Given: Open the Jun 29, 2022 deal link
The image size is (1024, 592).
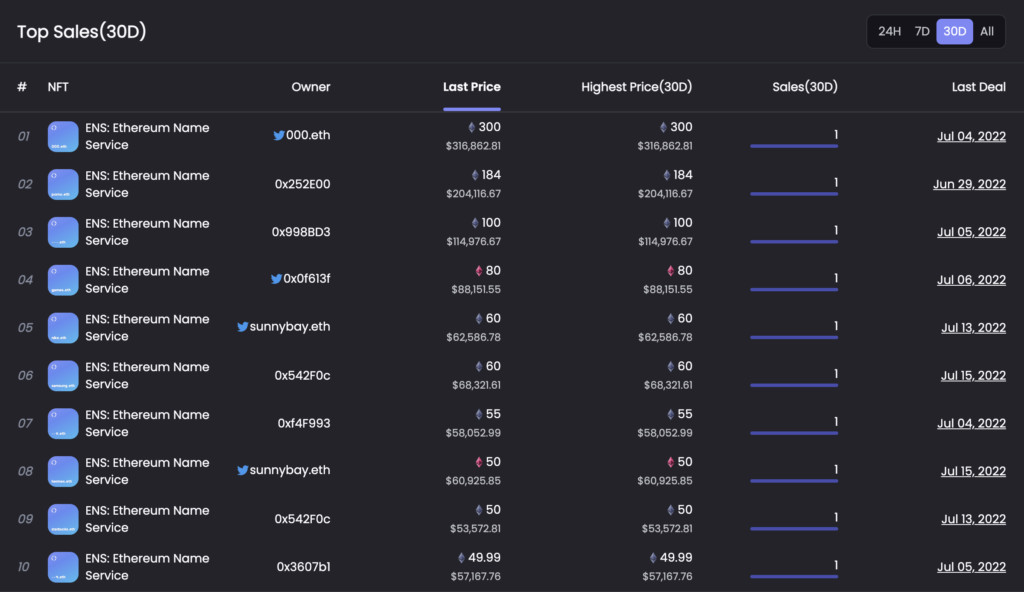Looking at the screenshot, I should [969, 184].
